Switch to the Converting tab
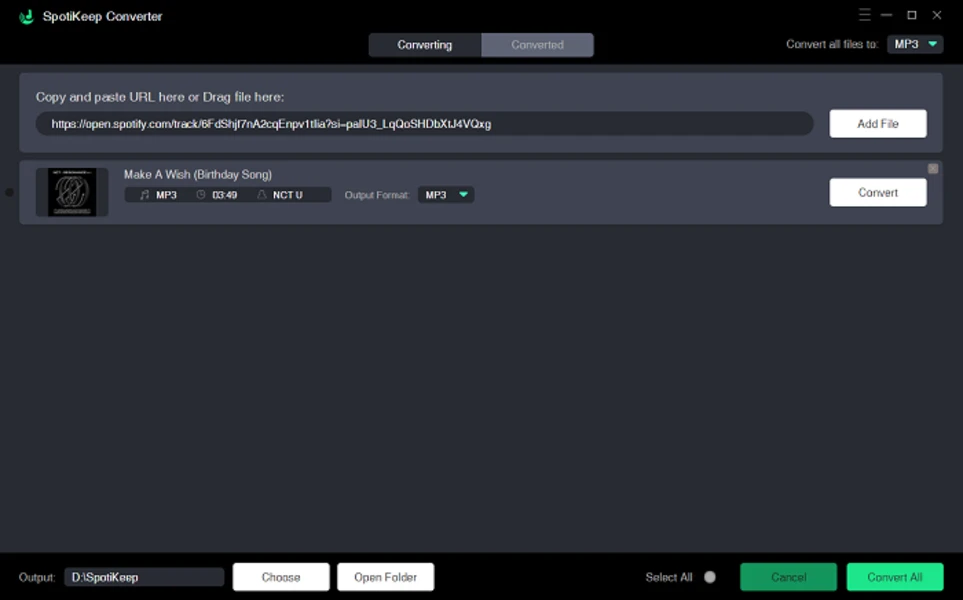The height and width of the screenshot is (600, 963). [424, 45]
